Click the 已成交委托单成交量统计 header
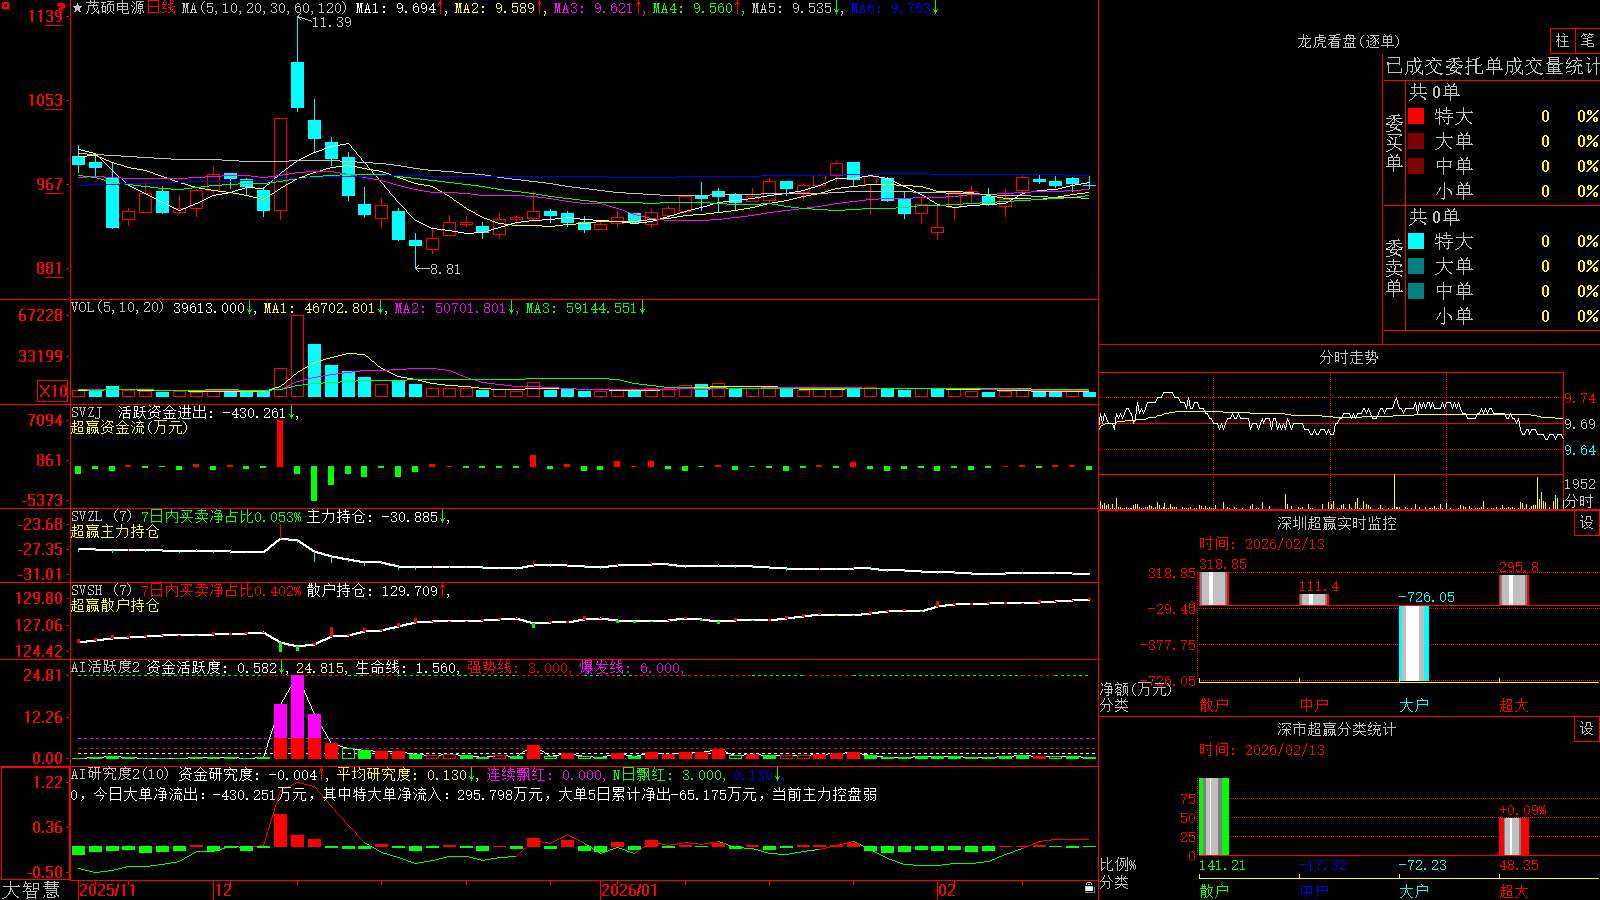 [1491, 66]
